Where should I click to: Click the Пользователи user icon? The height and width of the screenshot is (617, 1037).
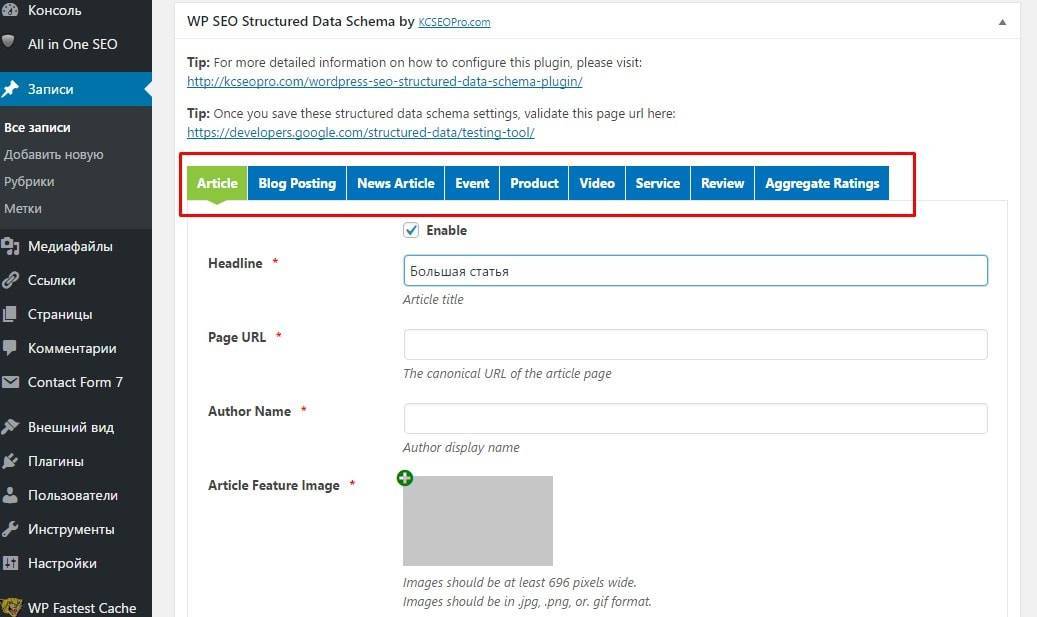9,495
